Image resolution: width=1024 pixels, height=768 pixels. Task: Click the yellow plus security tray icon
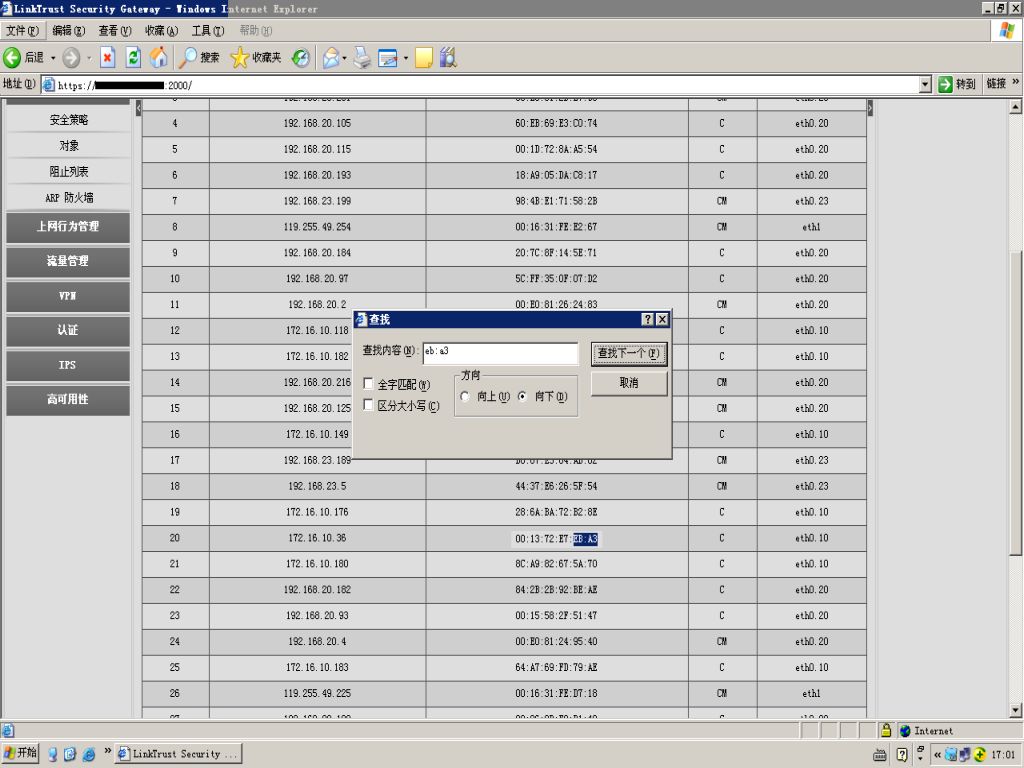click(x=980, y=755)
